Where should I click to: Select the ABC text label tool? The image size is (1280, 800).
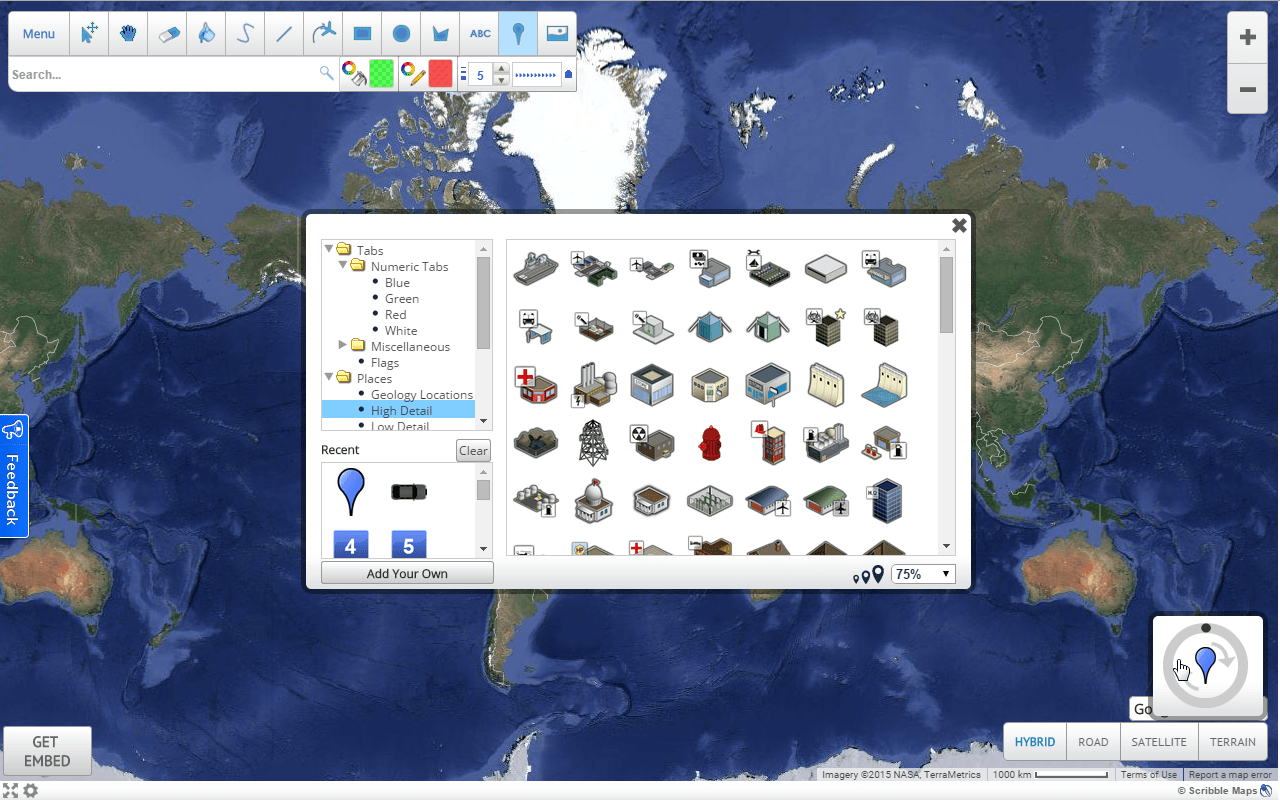click(x=479, y=33)
